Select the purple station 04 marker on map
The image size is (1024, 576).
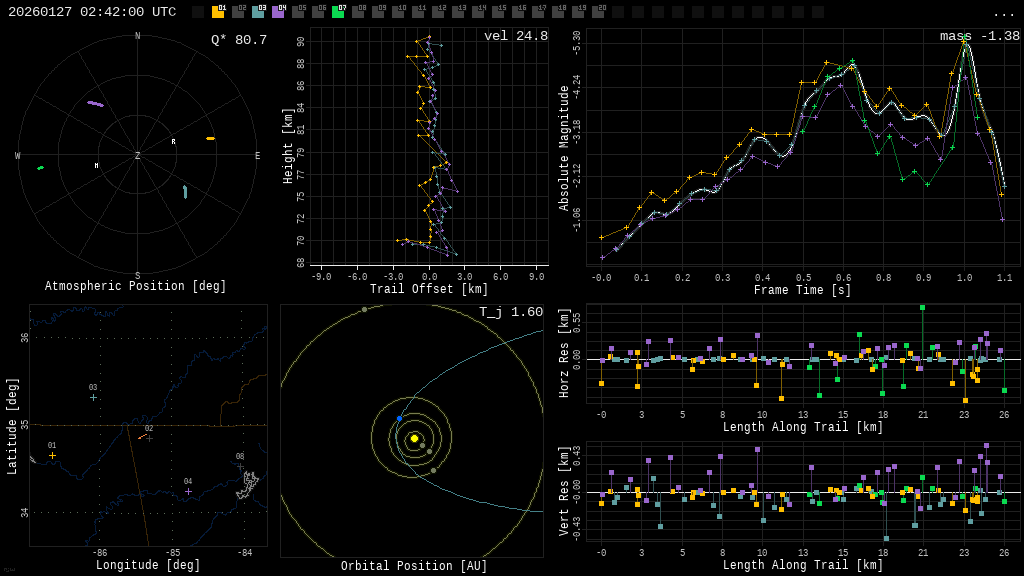click(188, 491)
